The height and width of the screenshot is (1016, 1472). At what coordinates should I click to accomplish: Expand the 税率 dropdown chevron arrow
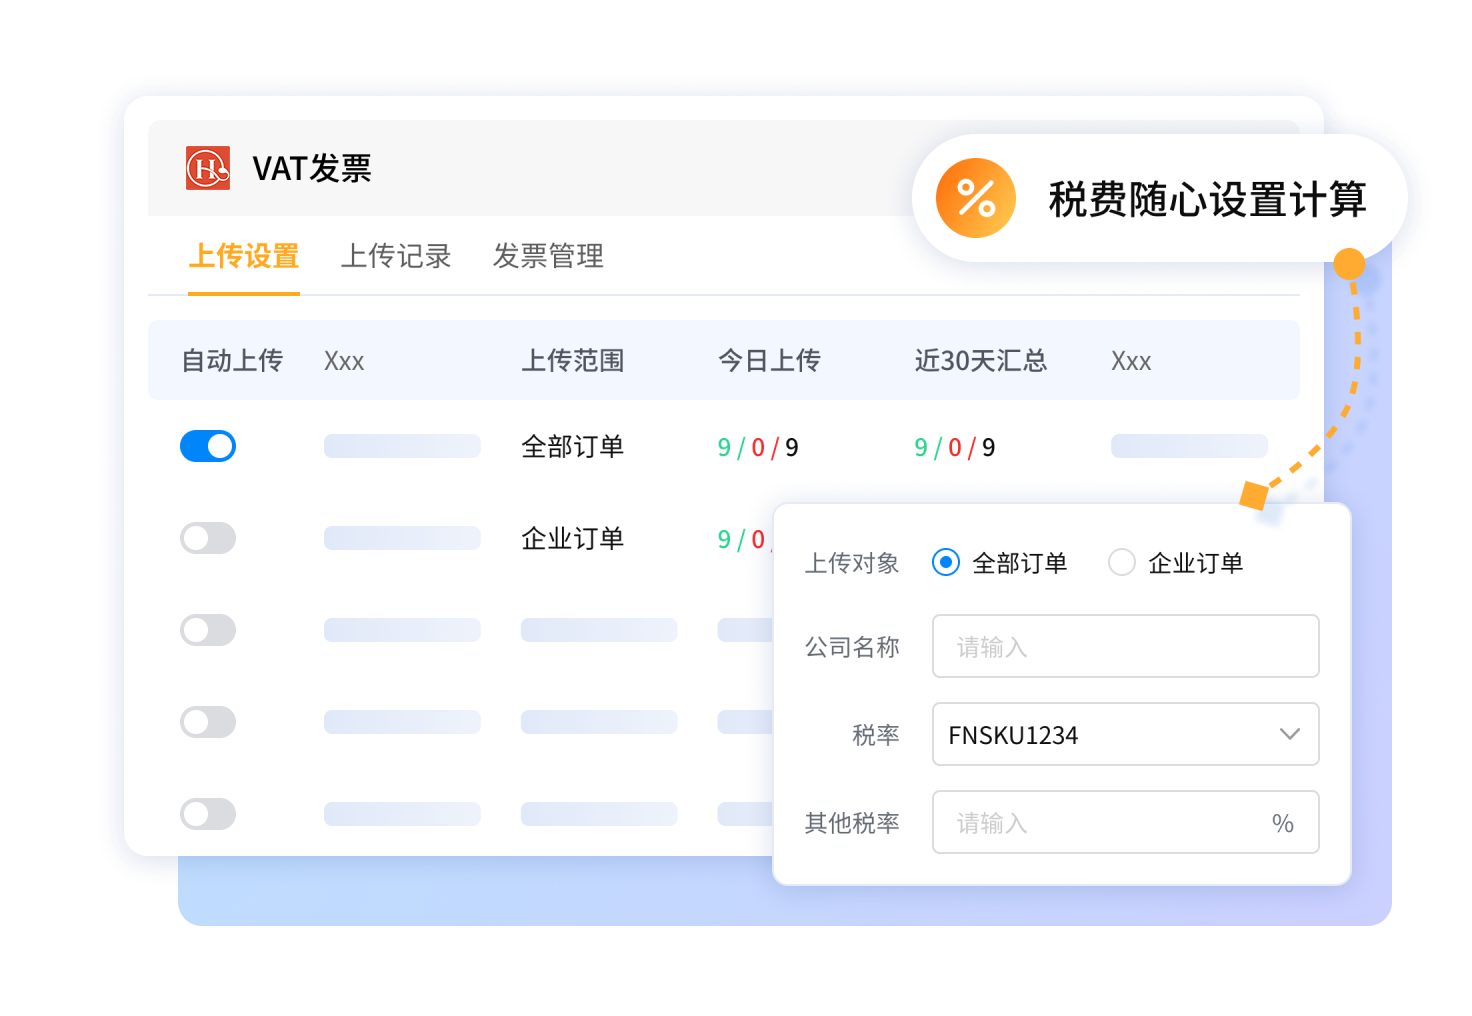coord(1289,735)
